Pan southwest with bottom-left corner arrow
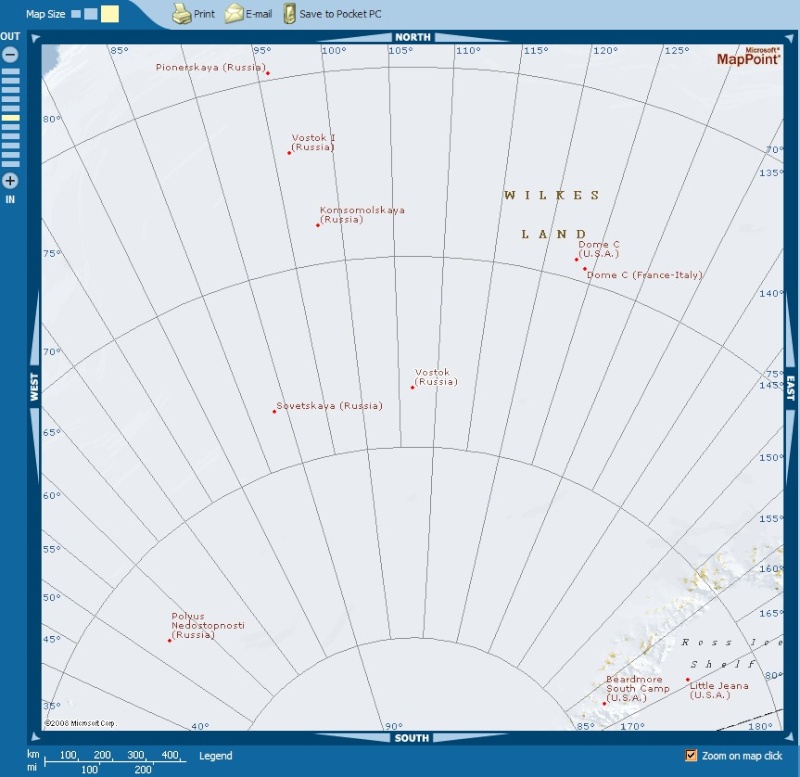 pyautogui.click(x=35, y=736)
